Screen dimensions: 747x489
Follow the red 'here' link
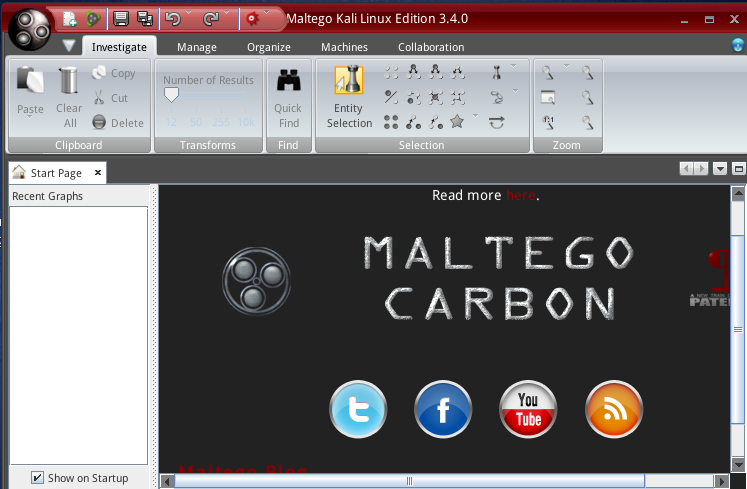pos(521,195)
